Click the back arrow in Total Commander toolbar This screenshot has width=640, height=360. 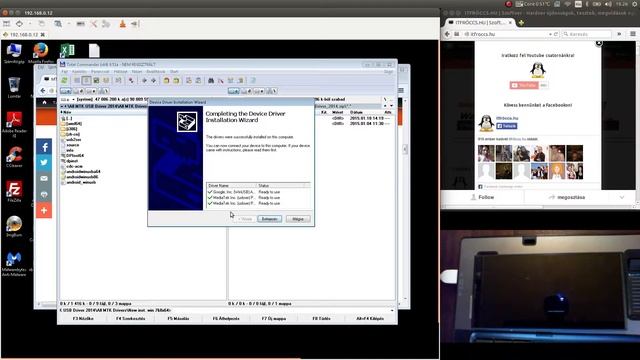point(144,80)
